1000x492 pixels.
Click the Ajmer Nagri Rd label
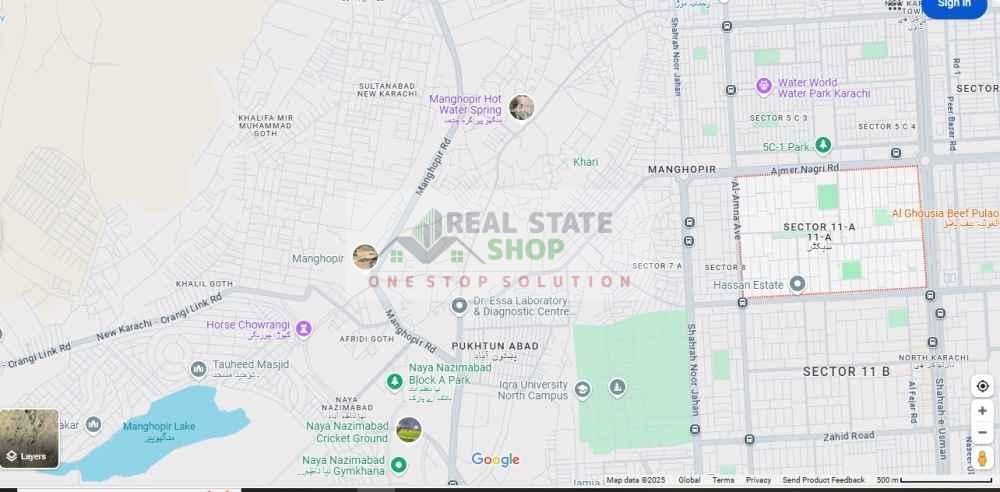(804, 170)
